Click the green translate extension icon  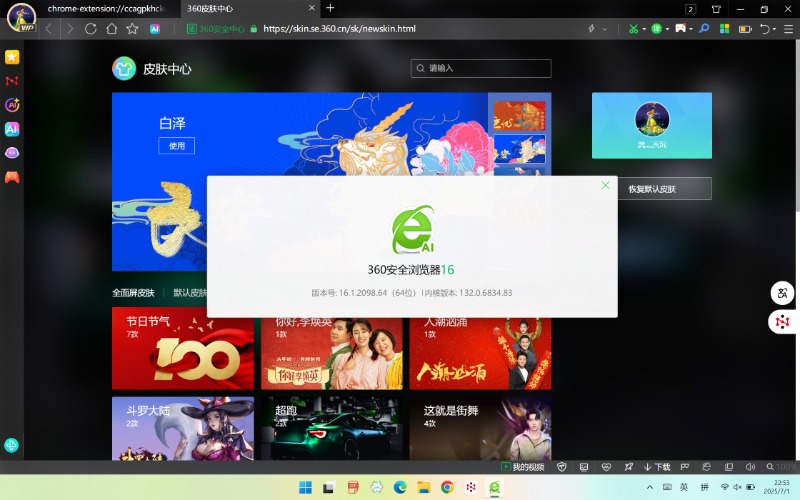tap(657, 29)
